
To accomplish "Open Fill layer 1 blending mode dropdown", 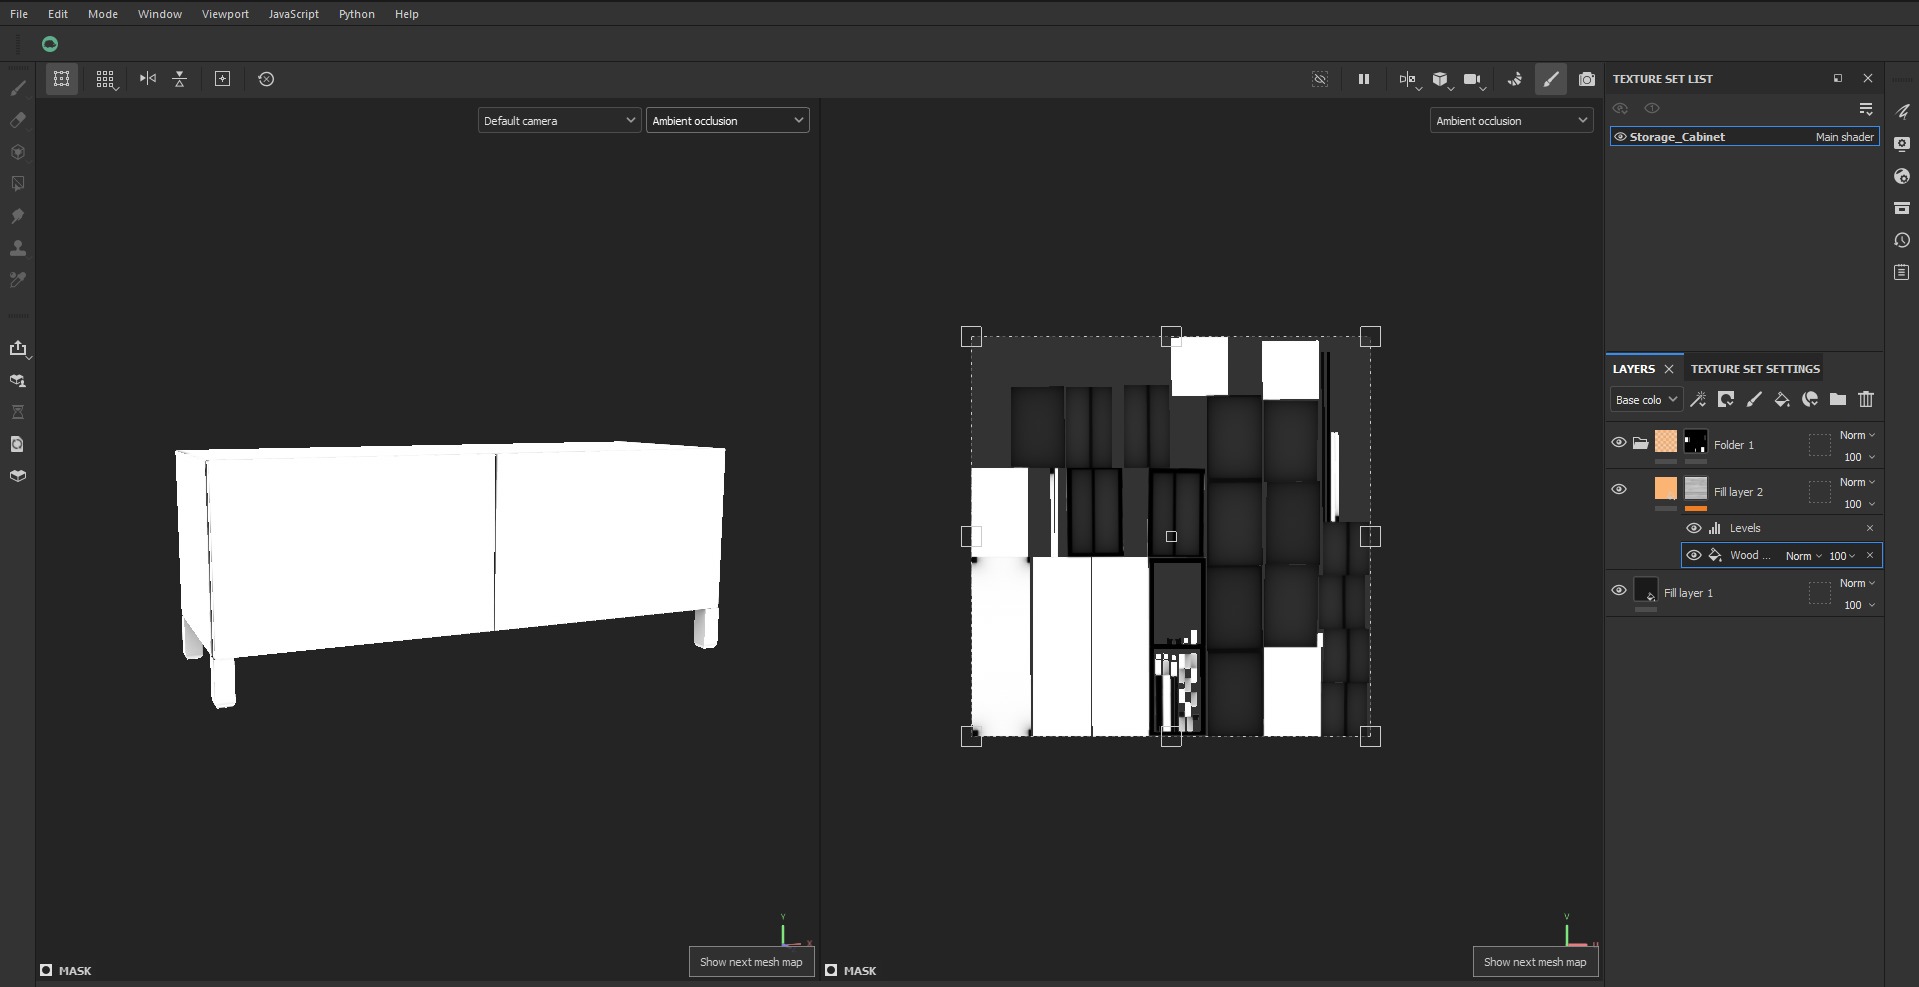I will click(x=1857, y=583).
